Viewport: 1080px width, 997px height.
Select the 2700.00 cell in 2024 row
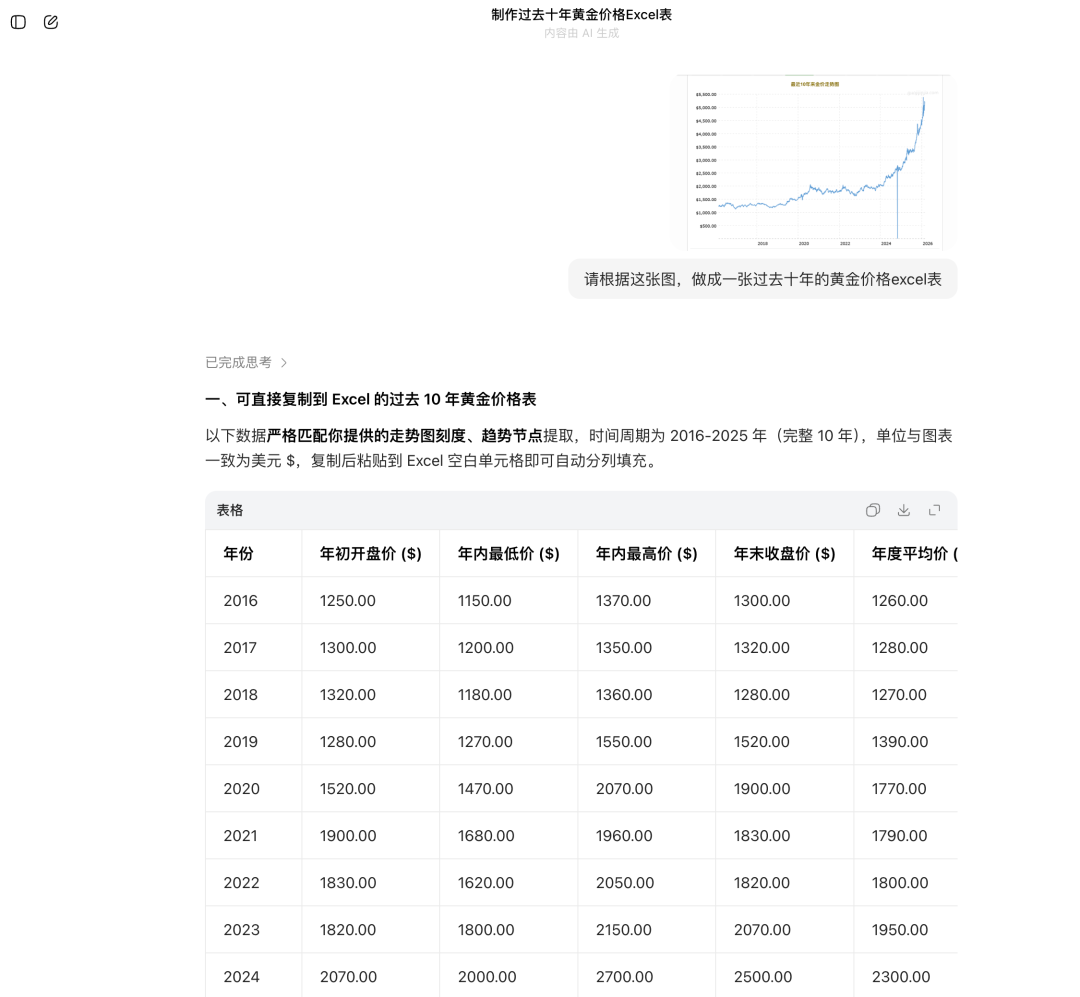[x=625, y=977]
